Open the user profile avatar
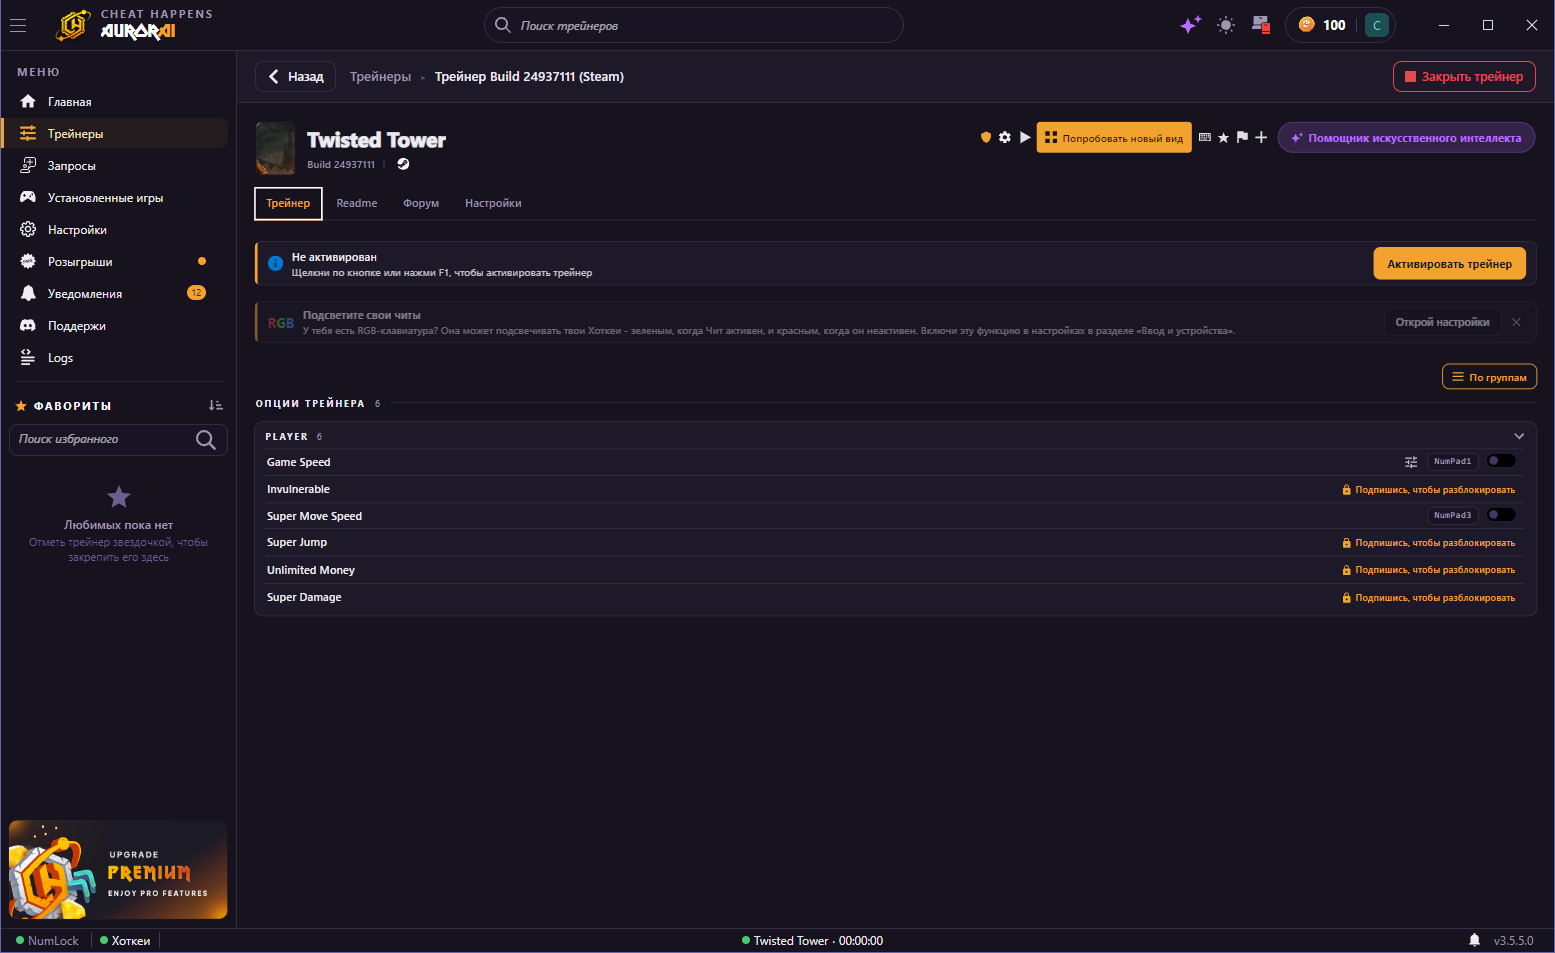 click(x=1377, y=25)
